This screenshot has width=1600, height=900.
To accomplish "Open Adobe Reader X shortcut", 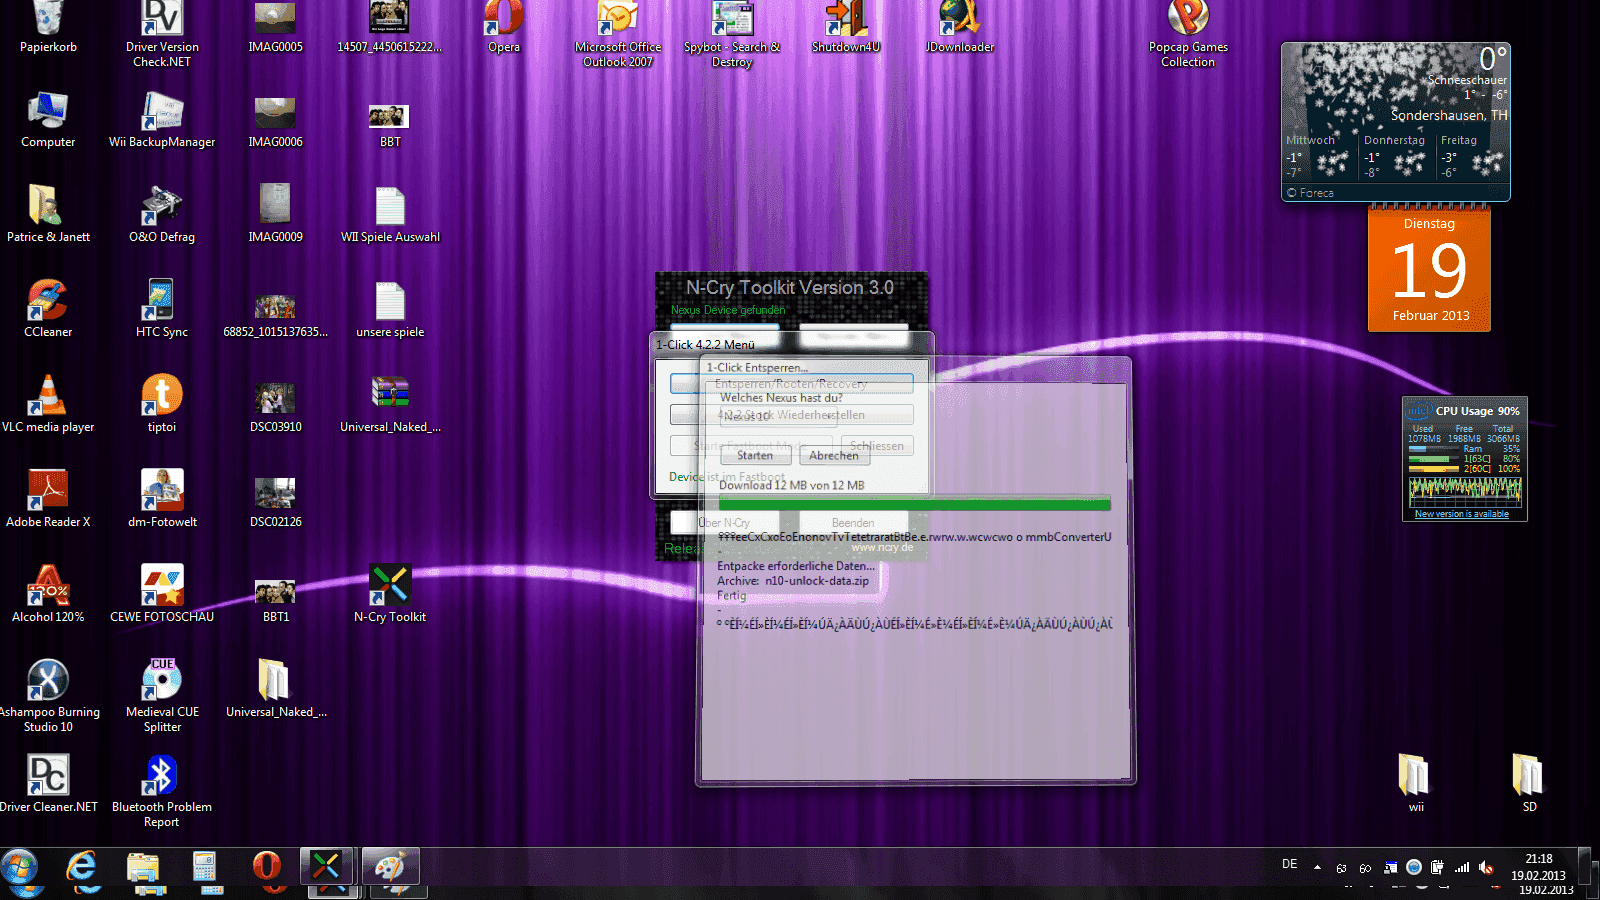I will click(48, 490).
